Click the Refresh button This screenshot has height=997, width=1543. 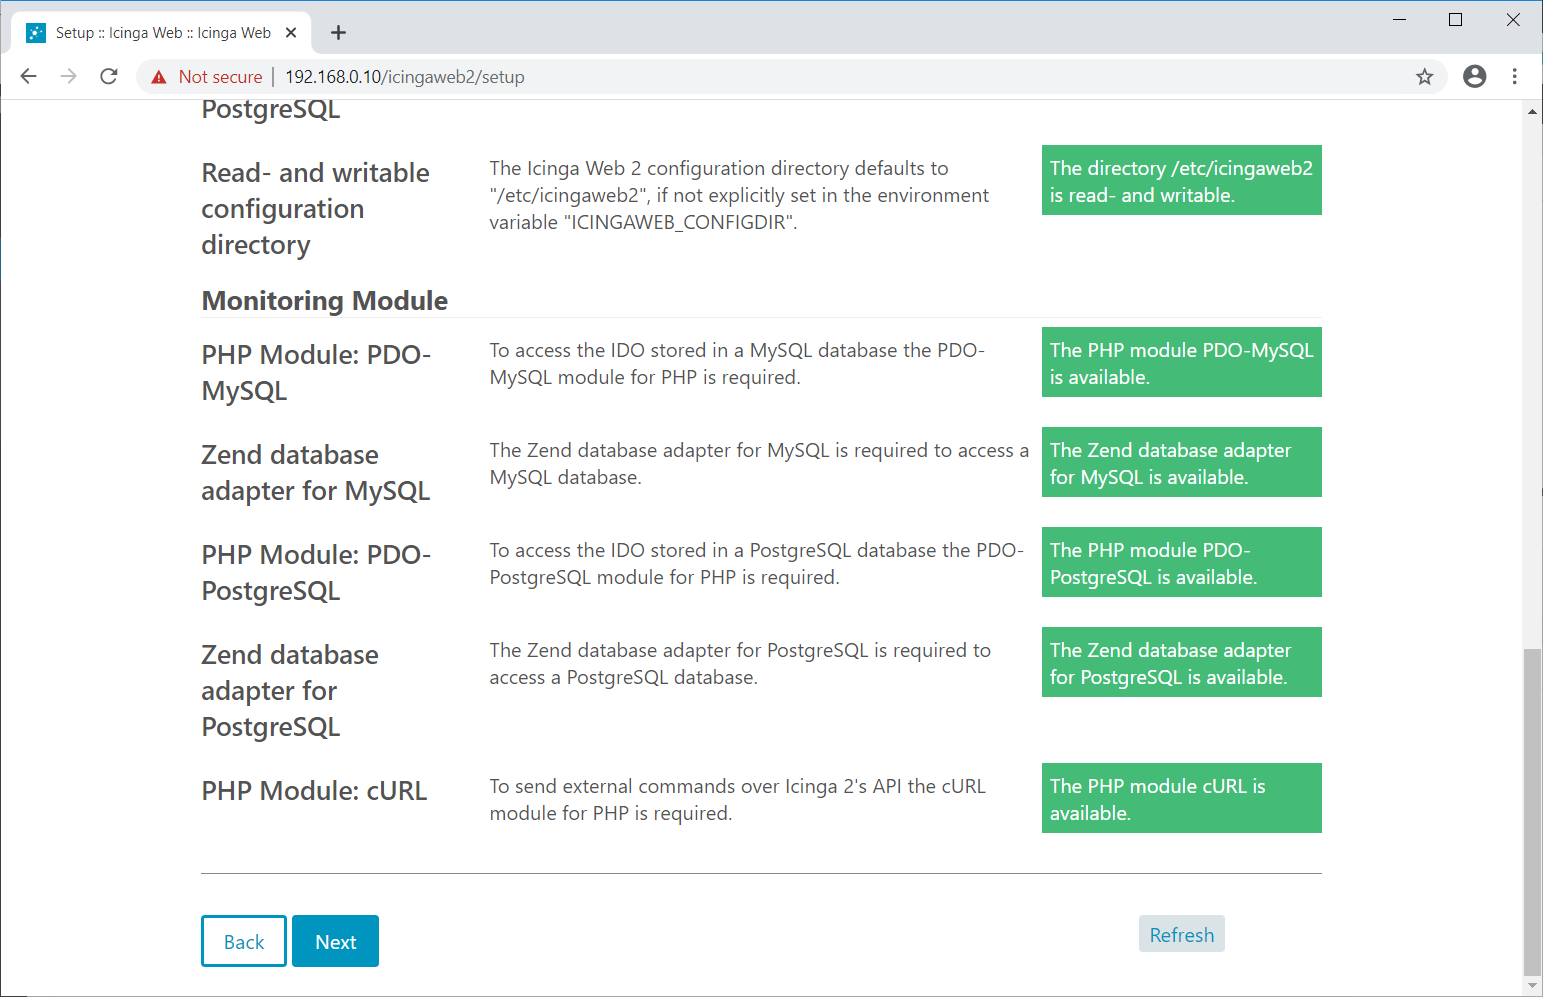pyautogui.click(x=1181, y=934)
